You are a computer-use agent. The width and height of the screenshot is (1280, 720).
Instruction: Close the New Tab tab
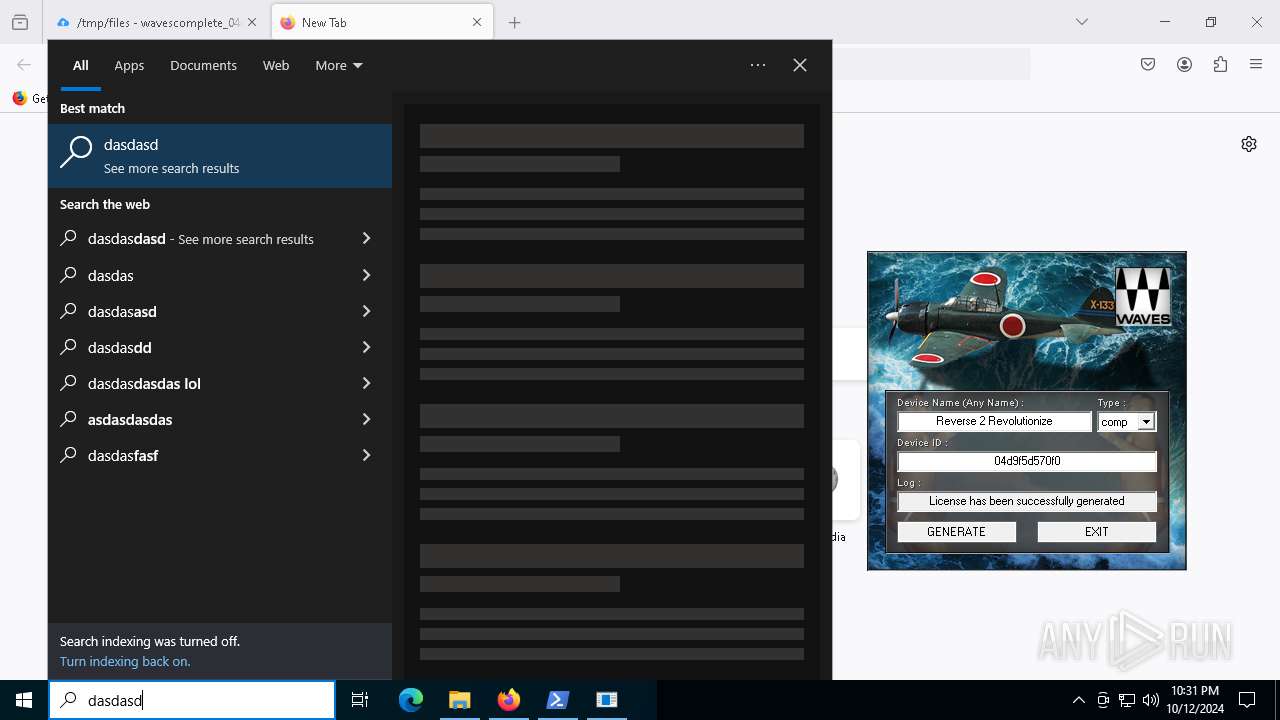[477, 22]
